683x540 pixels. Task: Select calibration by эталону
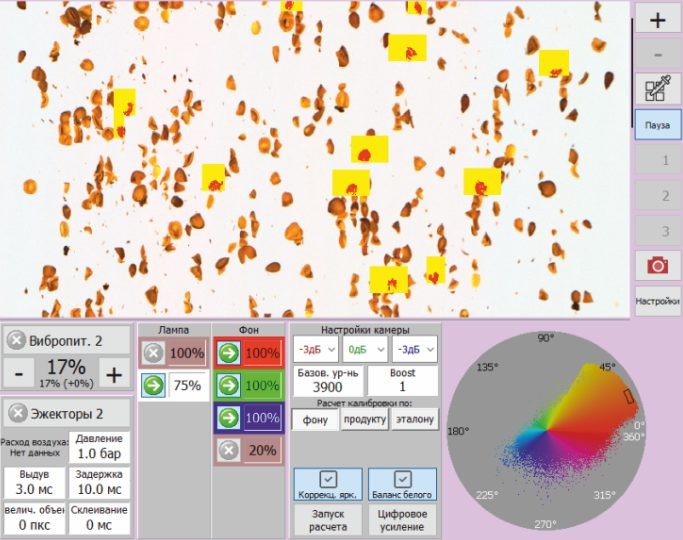415,419
